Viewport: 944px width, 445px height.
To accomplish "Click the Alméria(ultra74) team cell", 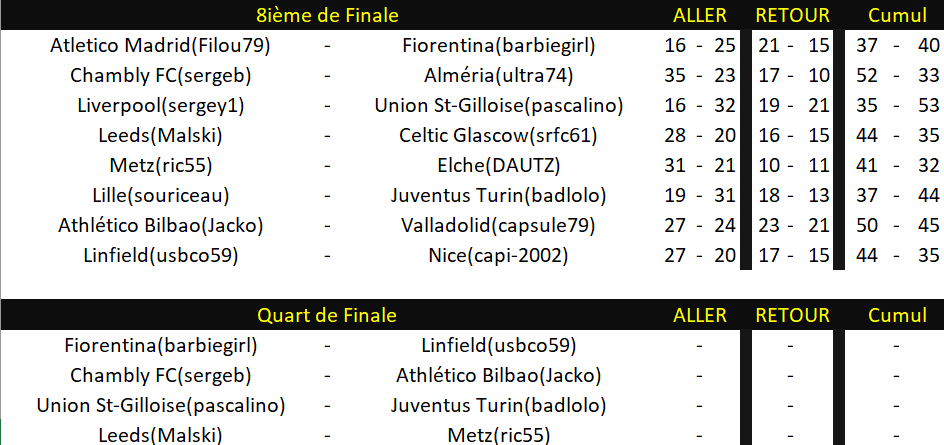I will pos(498,75).
